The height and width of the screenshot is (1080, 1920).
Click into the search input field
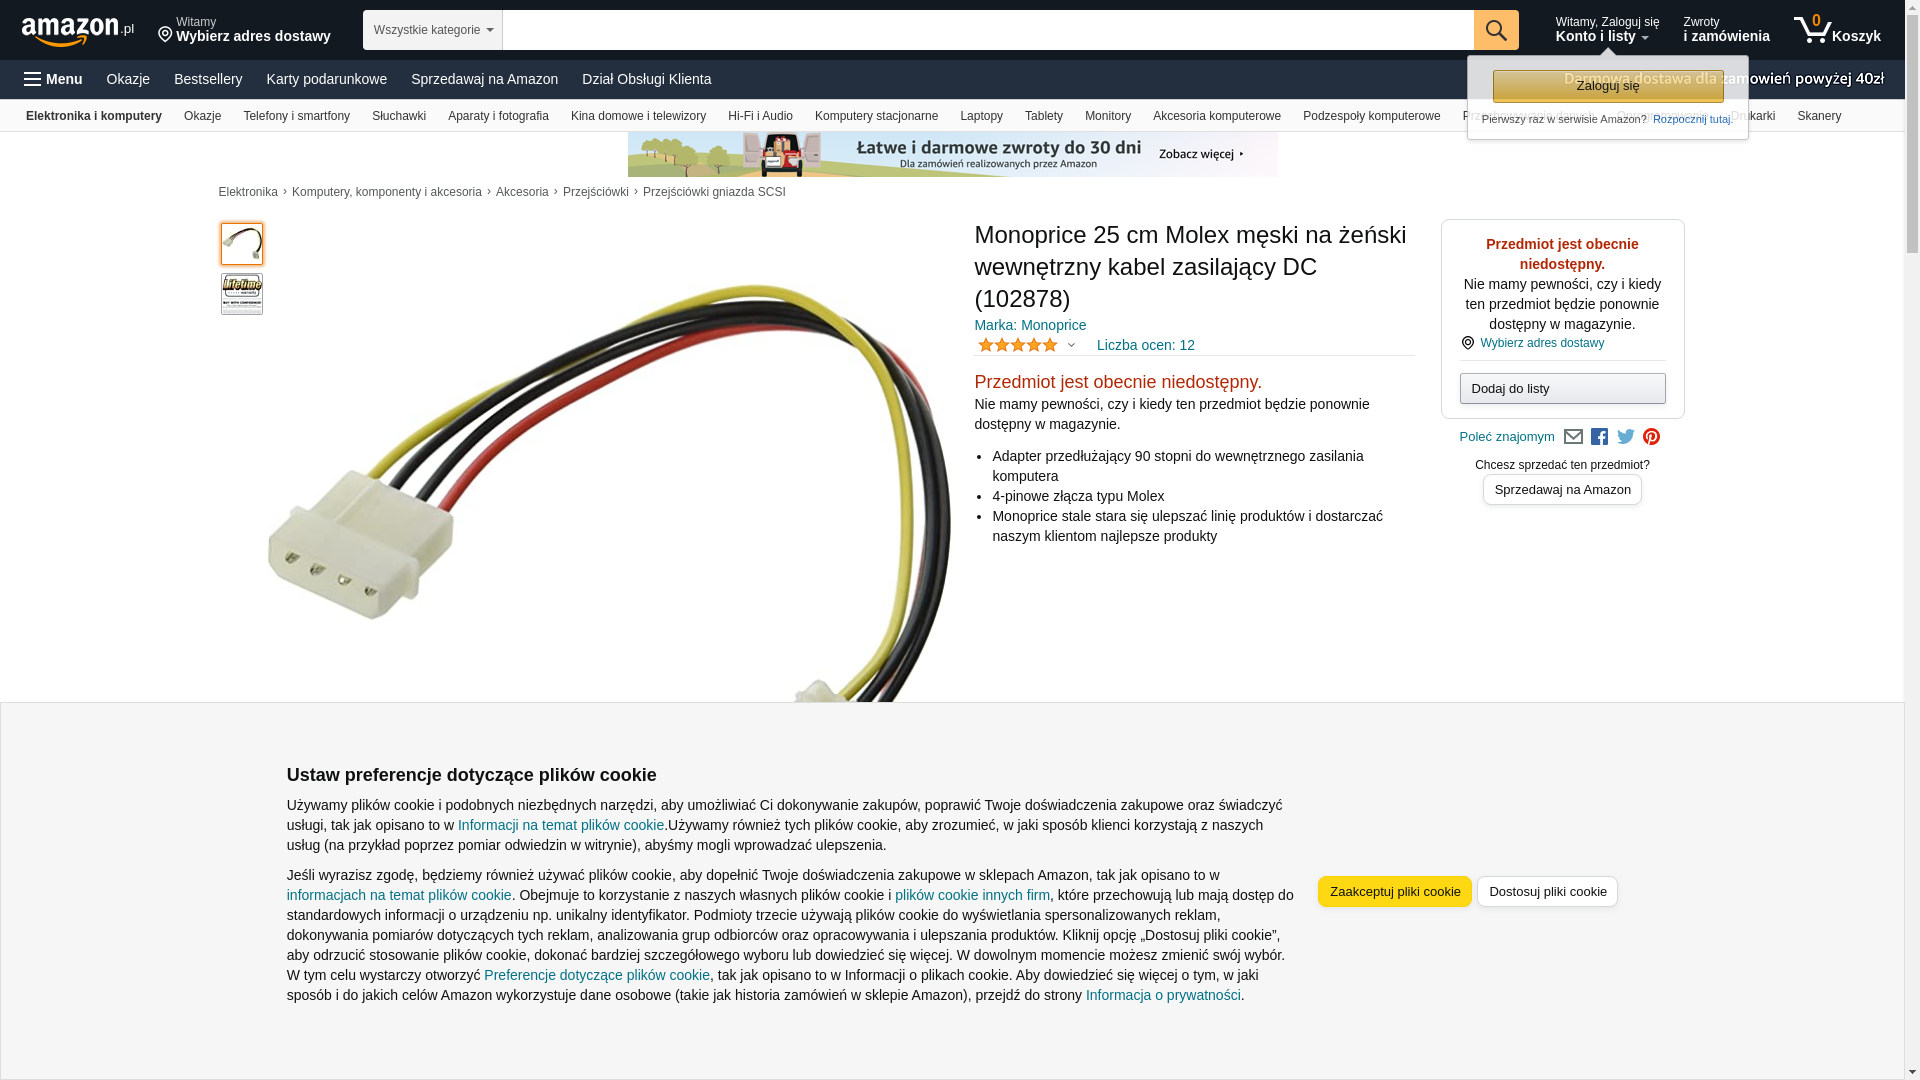pyautogui.click(x=988, y=30)
